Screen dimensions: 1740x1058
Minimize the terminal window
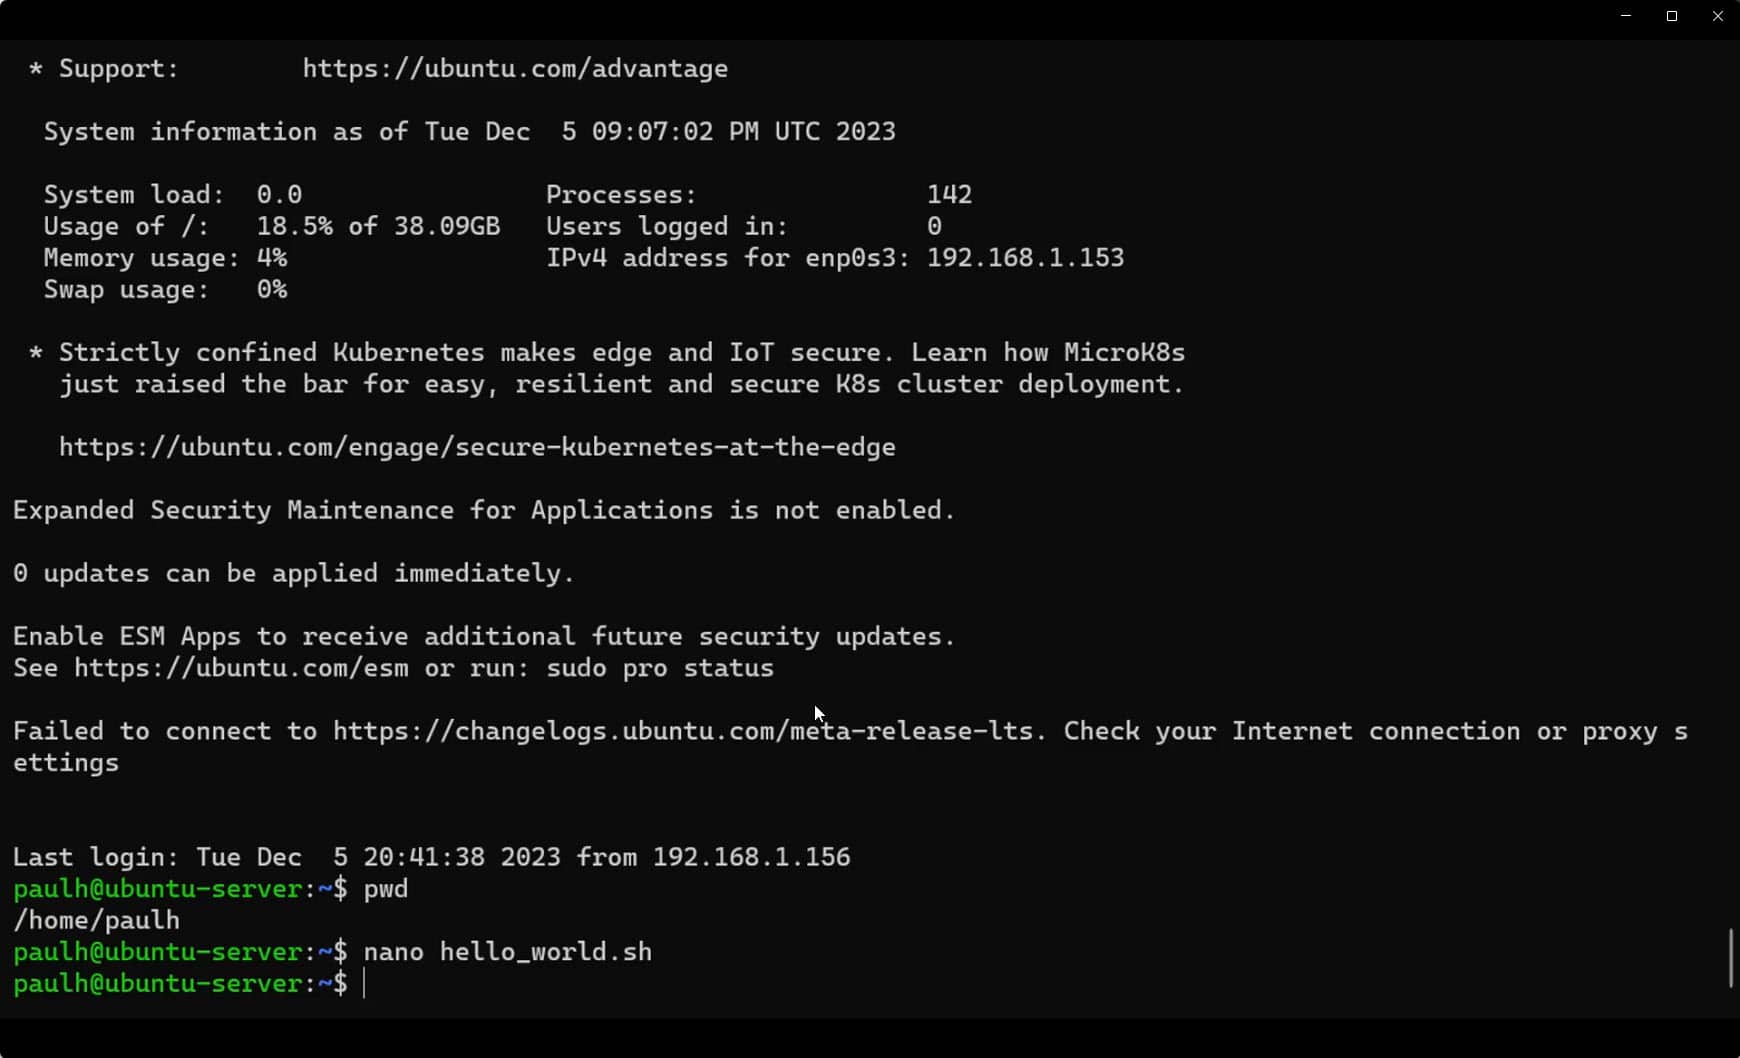pyautogui.click(x=1626, y=16)
